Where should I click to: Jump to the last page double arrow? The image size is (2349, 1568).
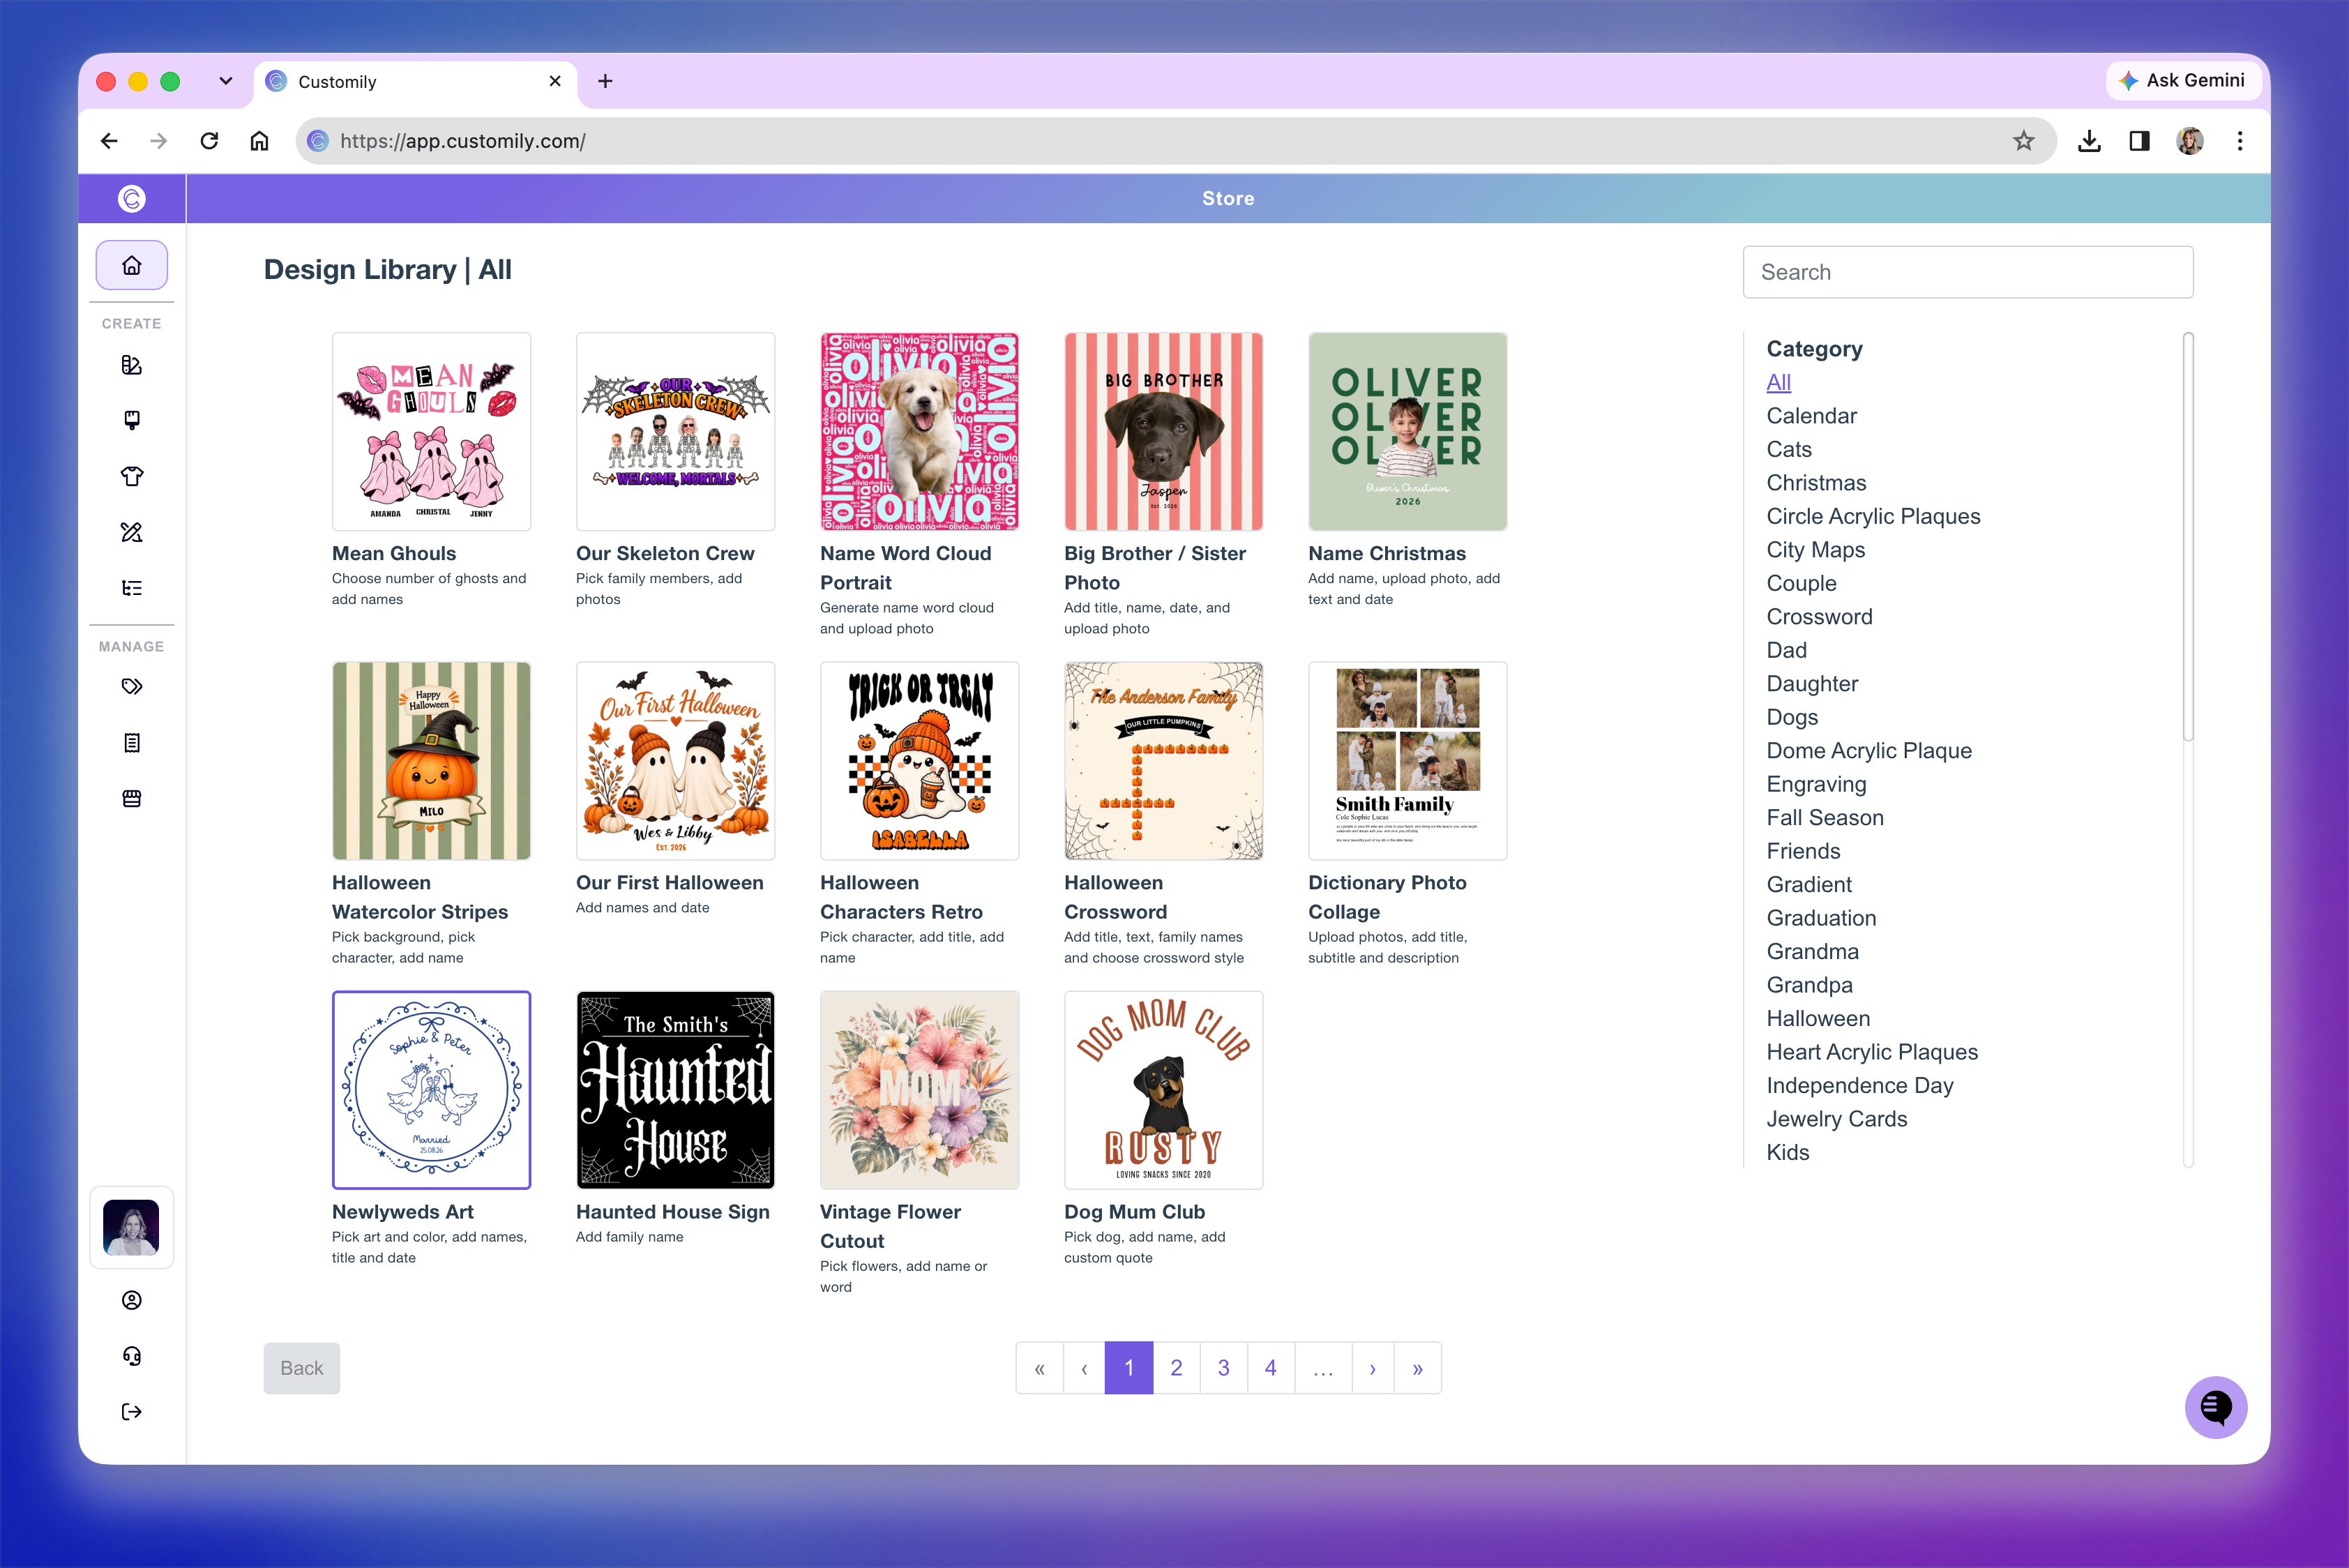tap(1418, 1368)
